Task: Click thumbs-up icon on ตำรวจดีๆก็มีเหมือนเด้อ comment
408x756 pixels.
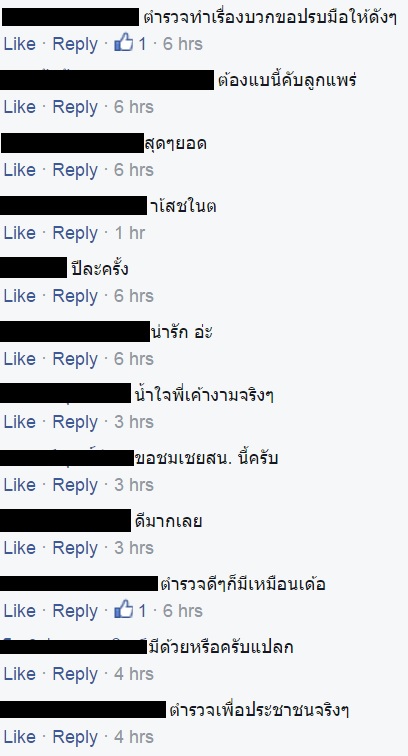Action: click(123, 609)
